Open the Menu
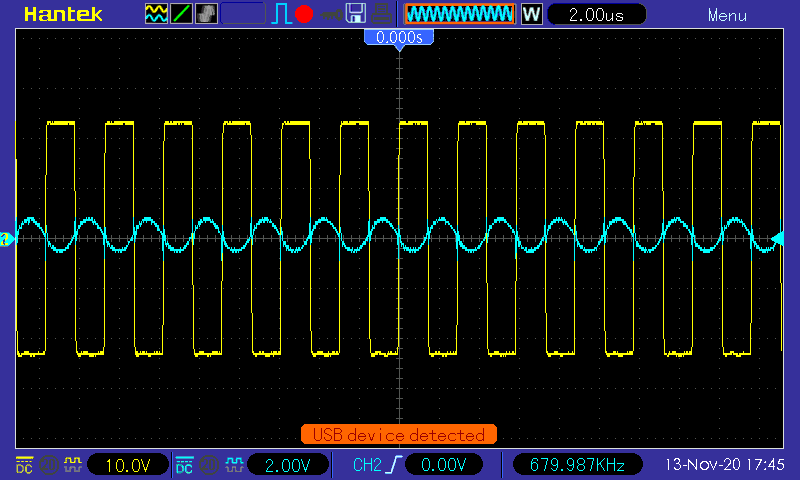 click(x=727, y=16)
